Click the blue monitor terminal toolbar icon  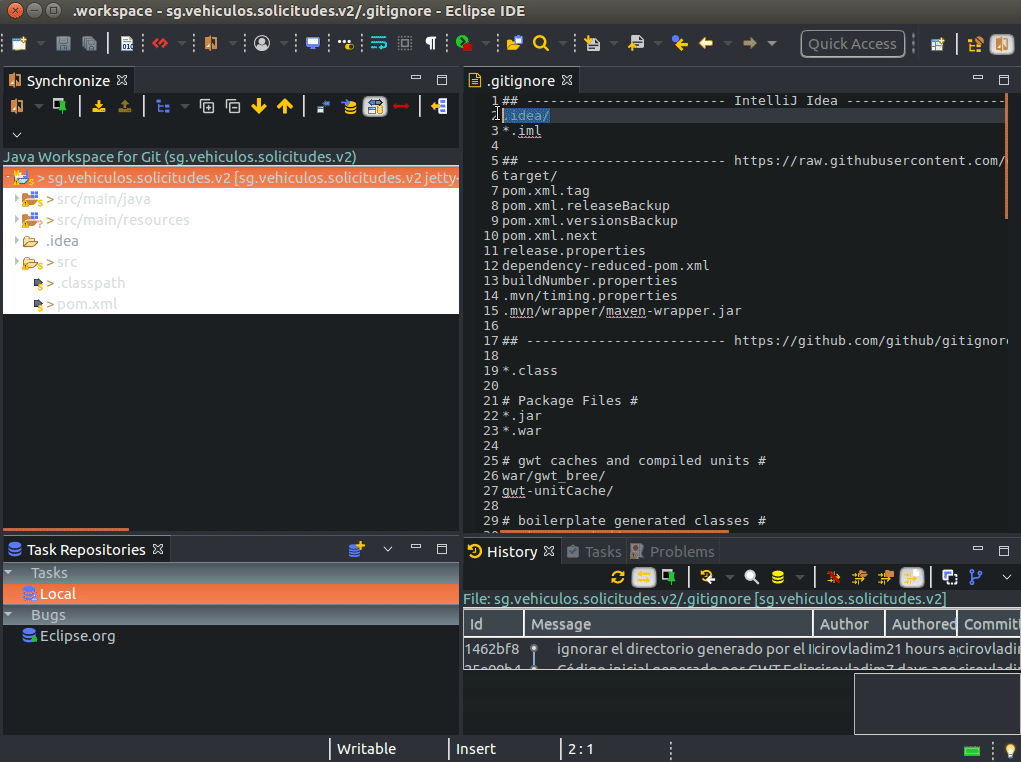coord(313,44)
